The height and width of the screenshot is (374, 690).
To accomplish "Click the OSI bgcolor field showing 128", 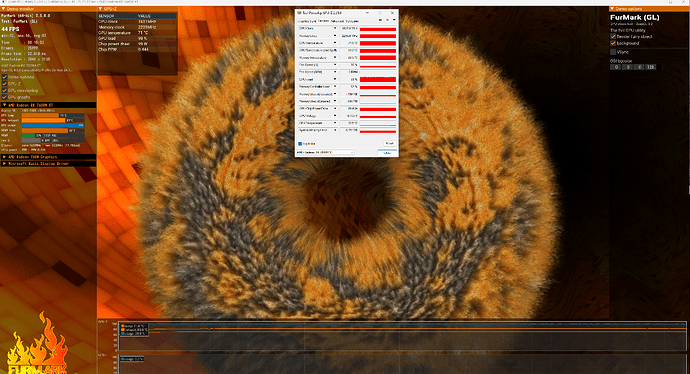I will tap(651, 67).
